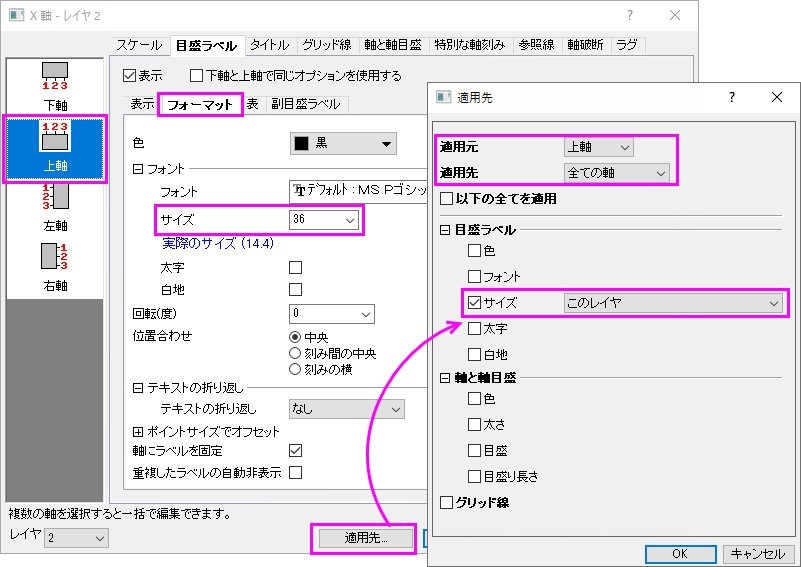
Task: Toggle the 白地 checkbox in format panel
Action: coord(295,290)
